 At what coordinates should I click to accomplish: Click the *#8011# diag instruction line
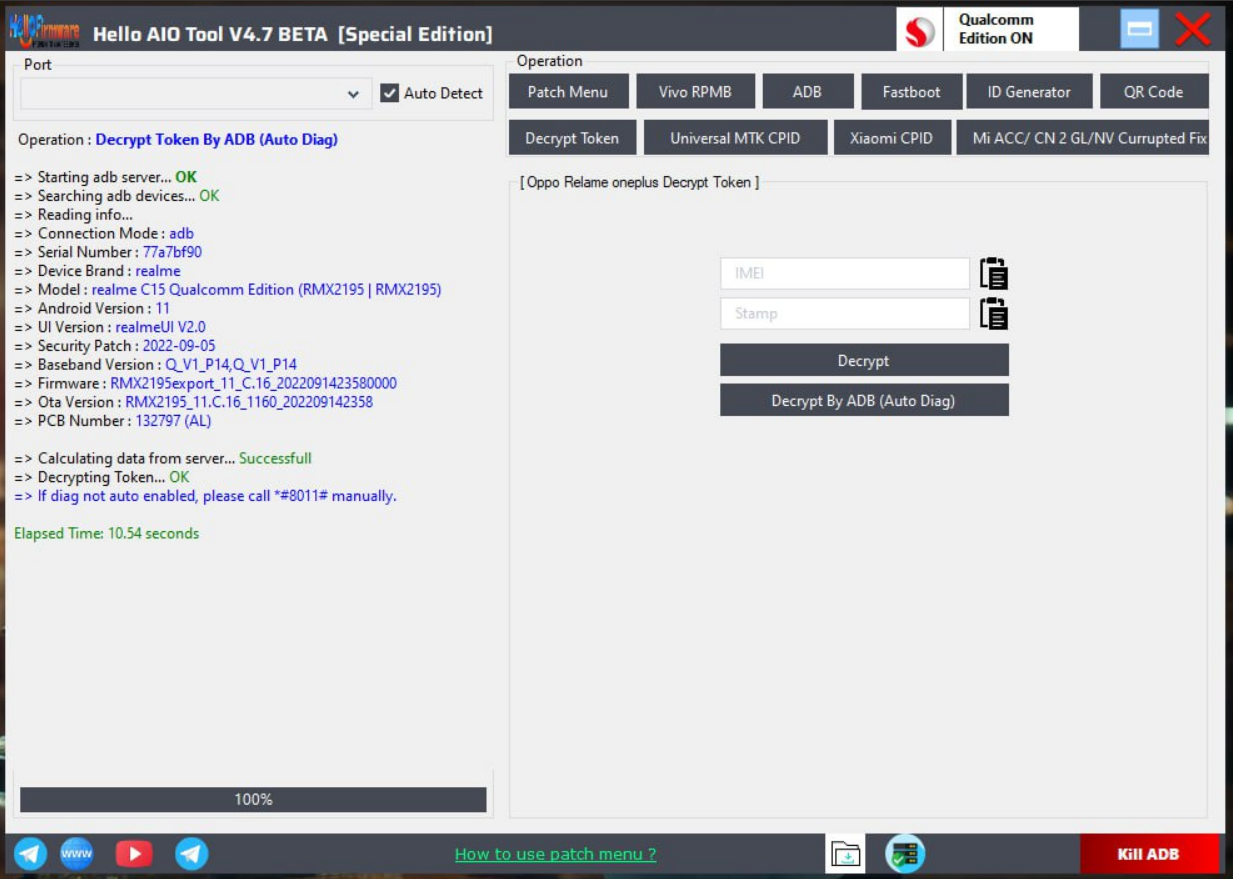click(x=205, y=495)
